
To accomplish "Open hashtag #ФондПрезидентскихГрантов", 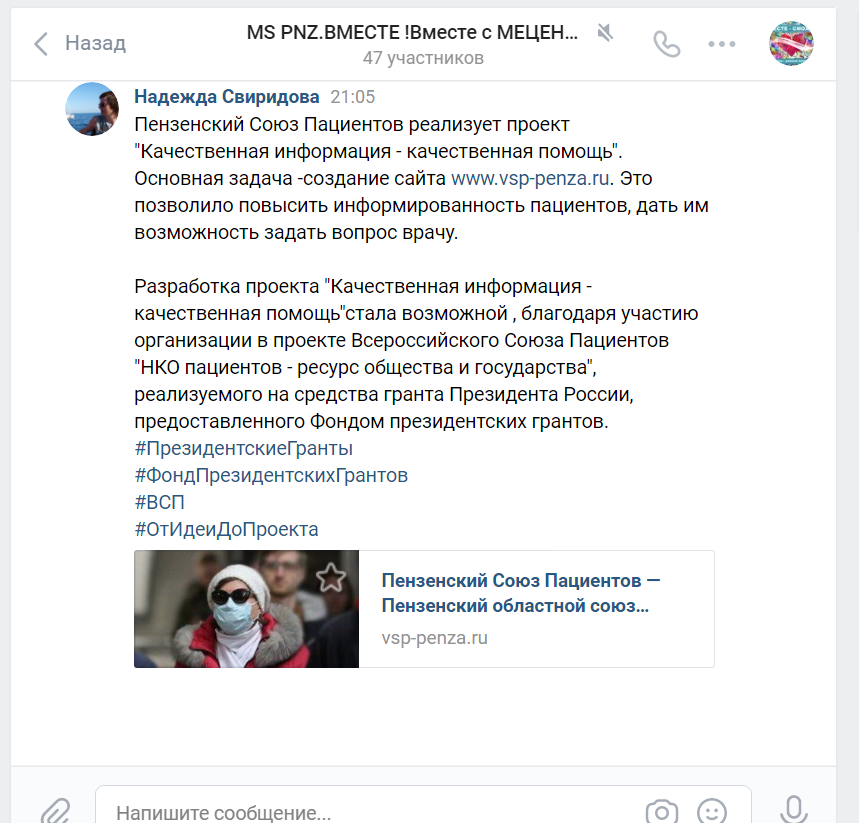I will coord(271,475).
